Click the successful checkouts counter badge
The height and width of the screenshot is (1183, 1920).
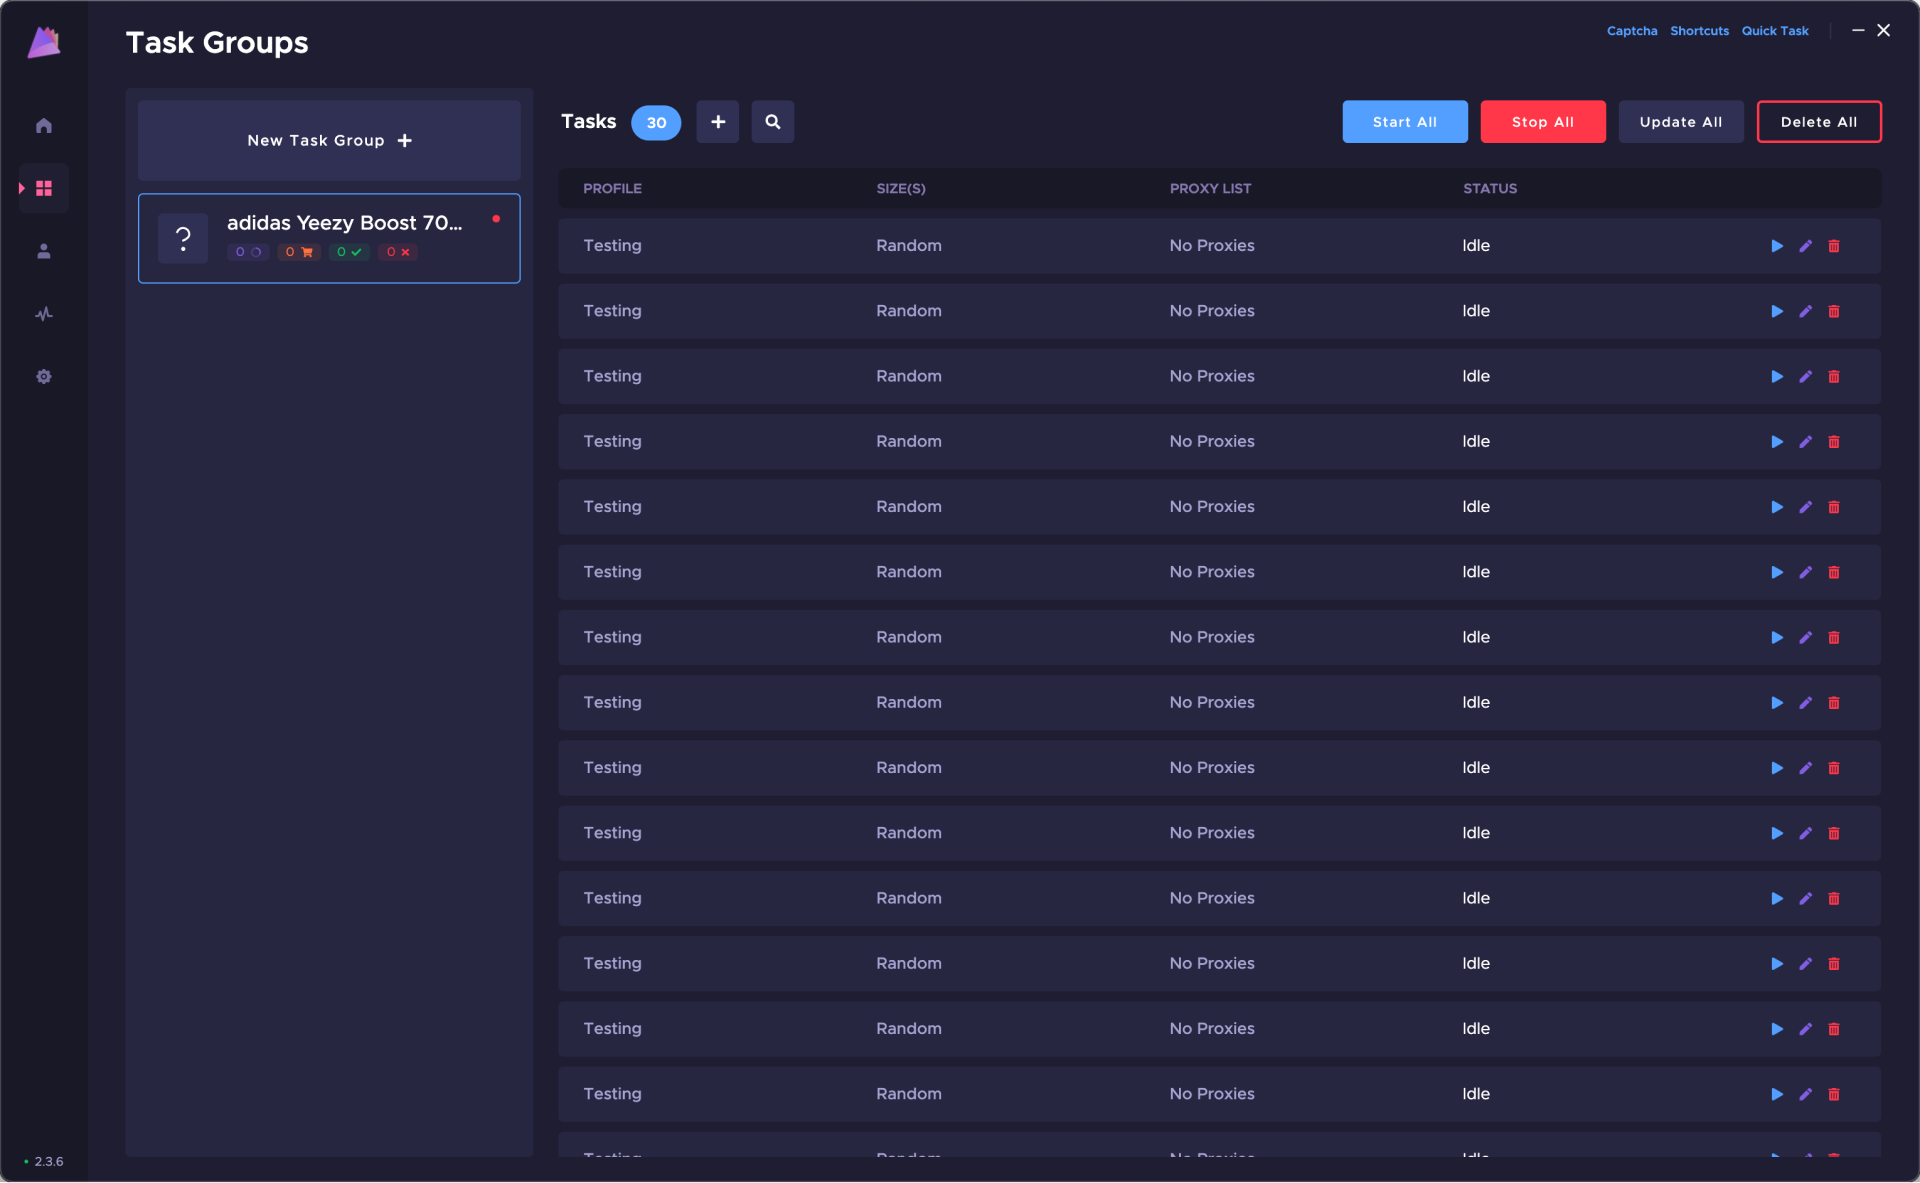[x=349, y=252]
